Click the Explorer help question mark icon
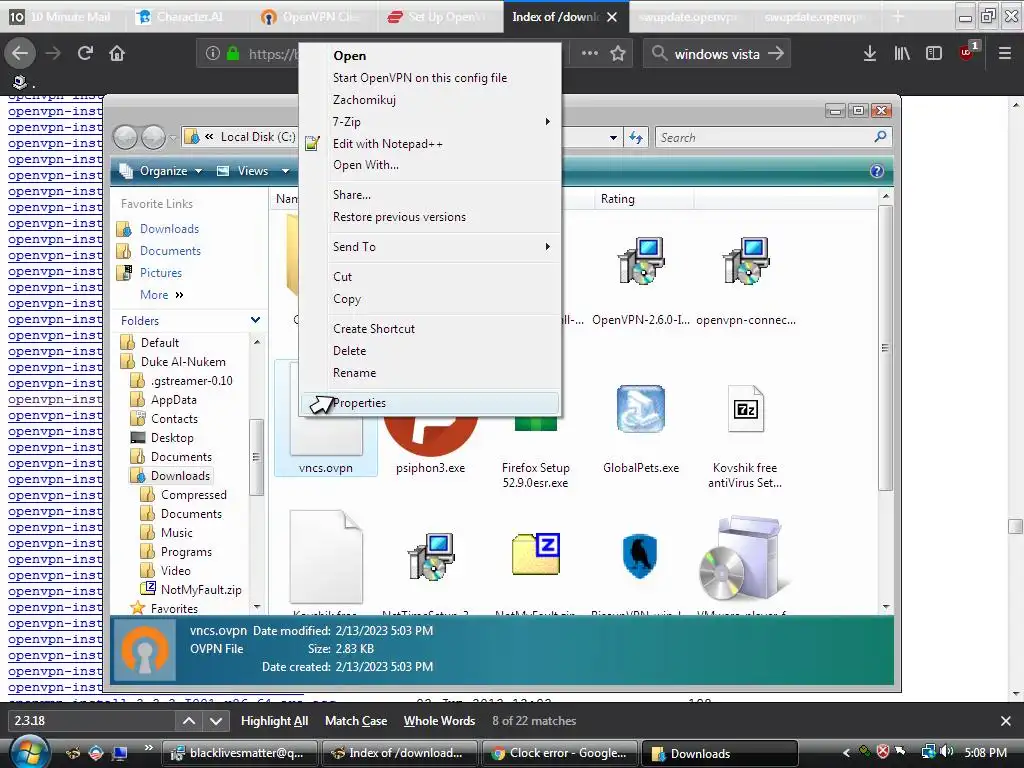This screenshot has height=768, width=1024. click(x=876, y=171)
